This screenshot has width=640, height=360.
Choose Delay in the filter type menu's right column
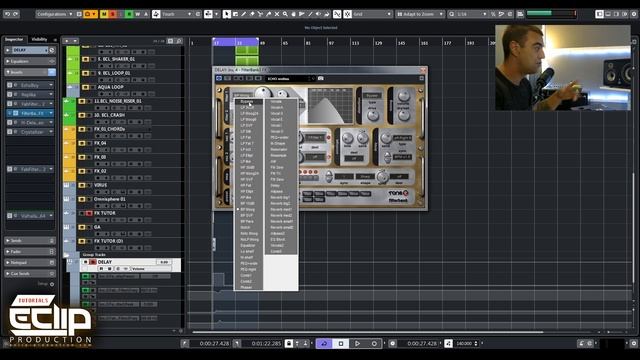[276, 185]
